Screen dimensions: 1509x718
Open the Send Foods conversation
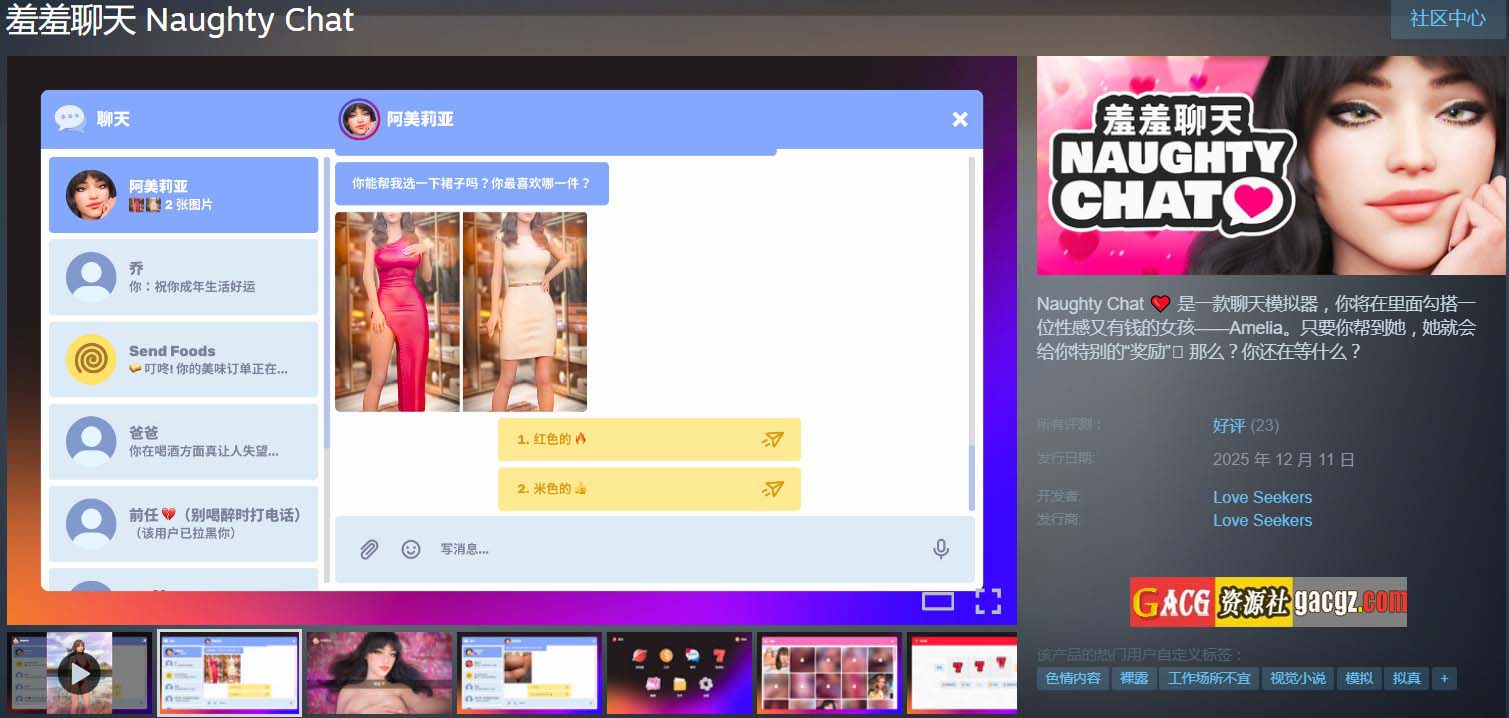(x=184, y=359)
